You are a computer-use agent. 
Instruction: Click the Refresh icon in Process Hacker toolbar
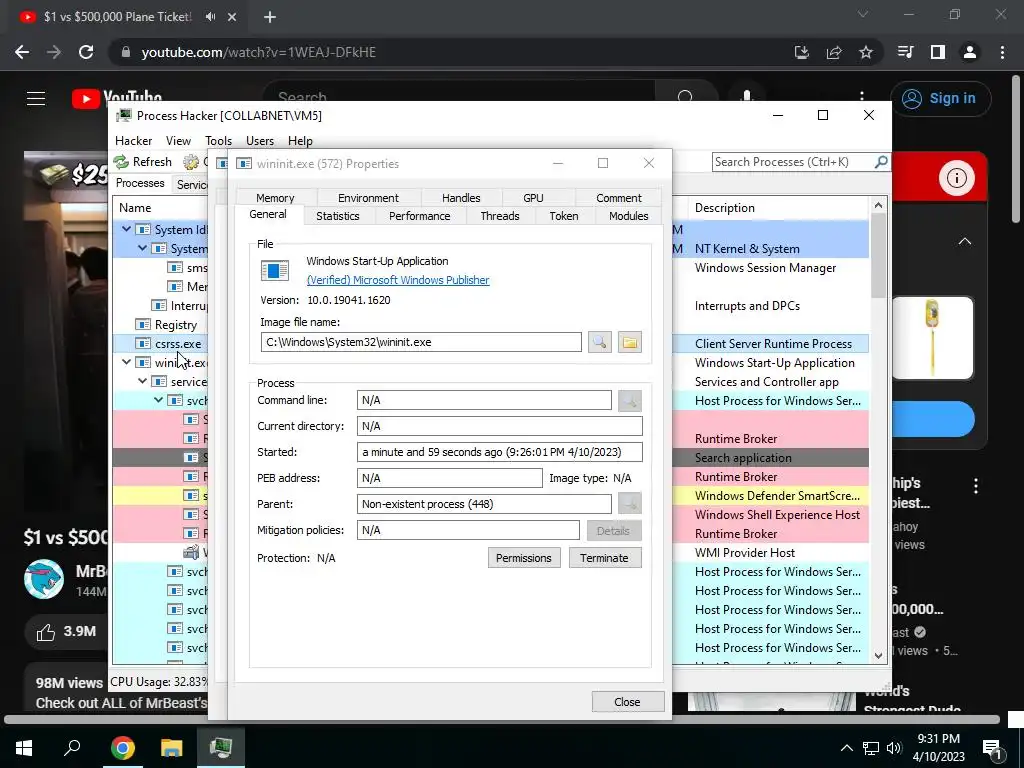tap(121, 161)
